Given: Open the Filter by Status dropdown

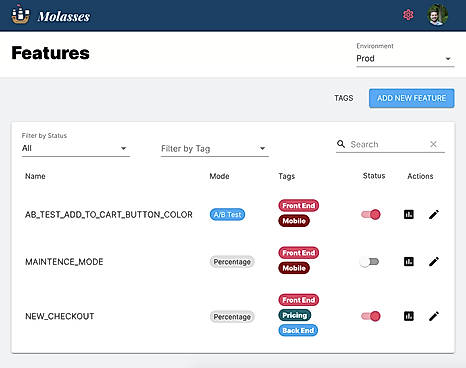Looking at the screenshot, I should click(x=75, y=148).
